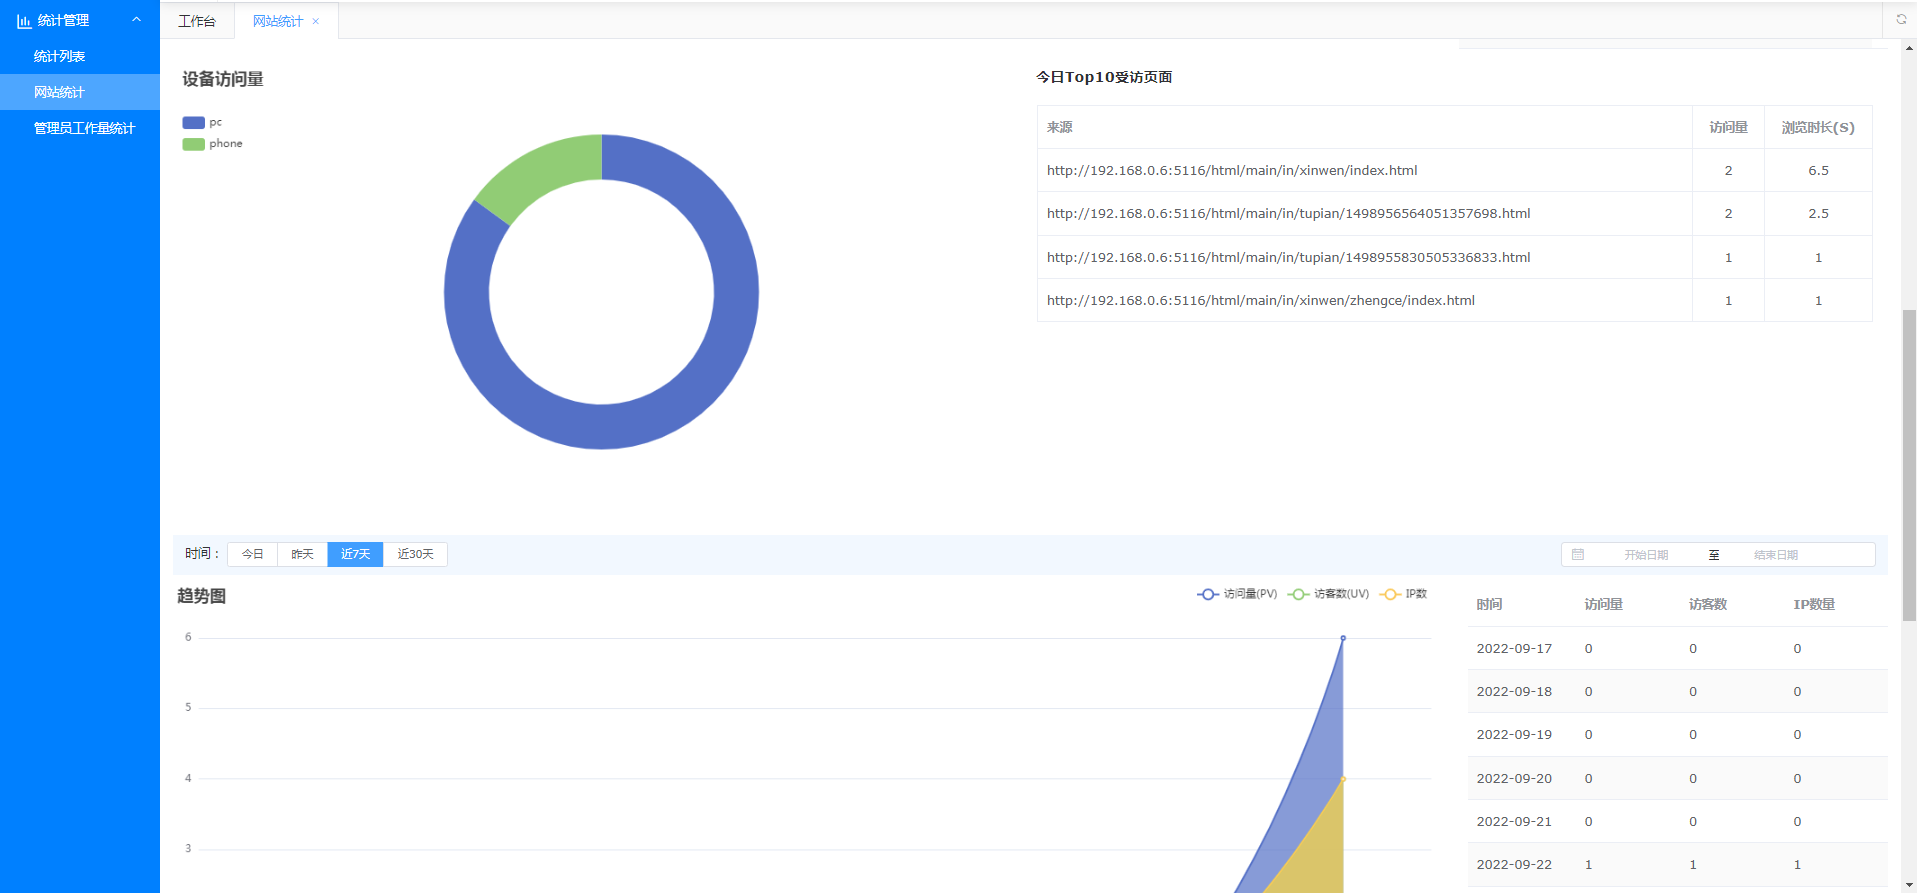Toggle IP数 series legend marker

pyautogui.click(x=1389, y=594)
